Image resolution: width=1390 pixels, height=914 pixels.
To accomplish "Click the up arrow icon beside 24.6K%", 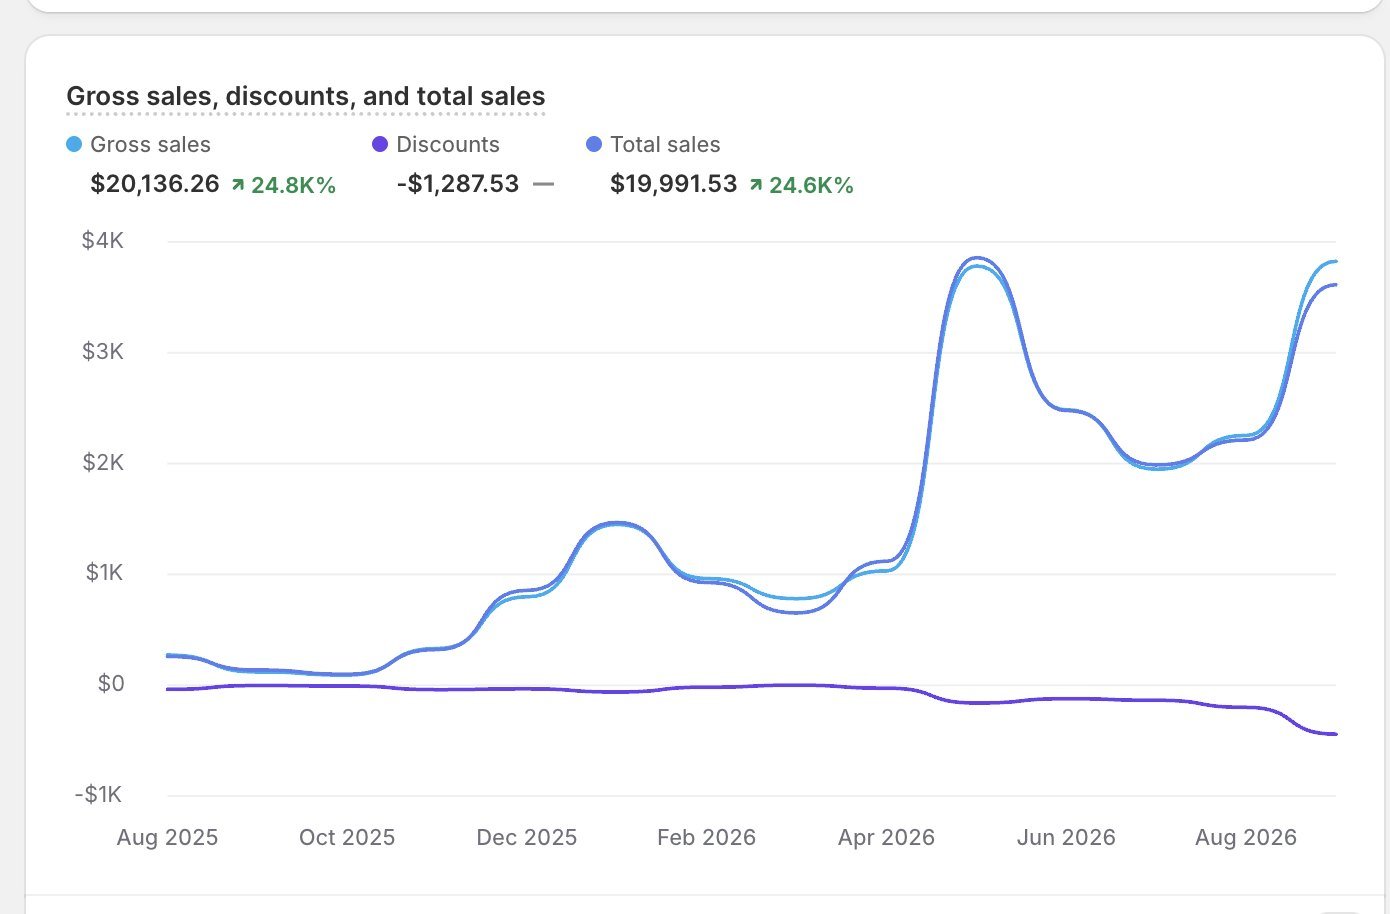I will pos(756,185).
